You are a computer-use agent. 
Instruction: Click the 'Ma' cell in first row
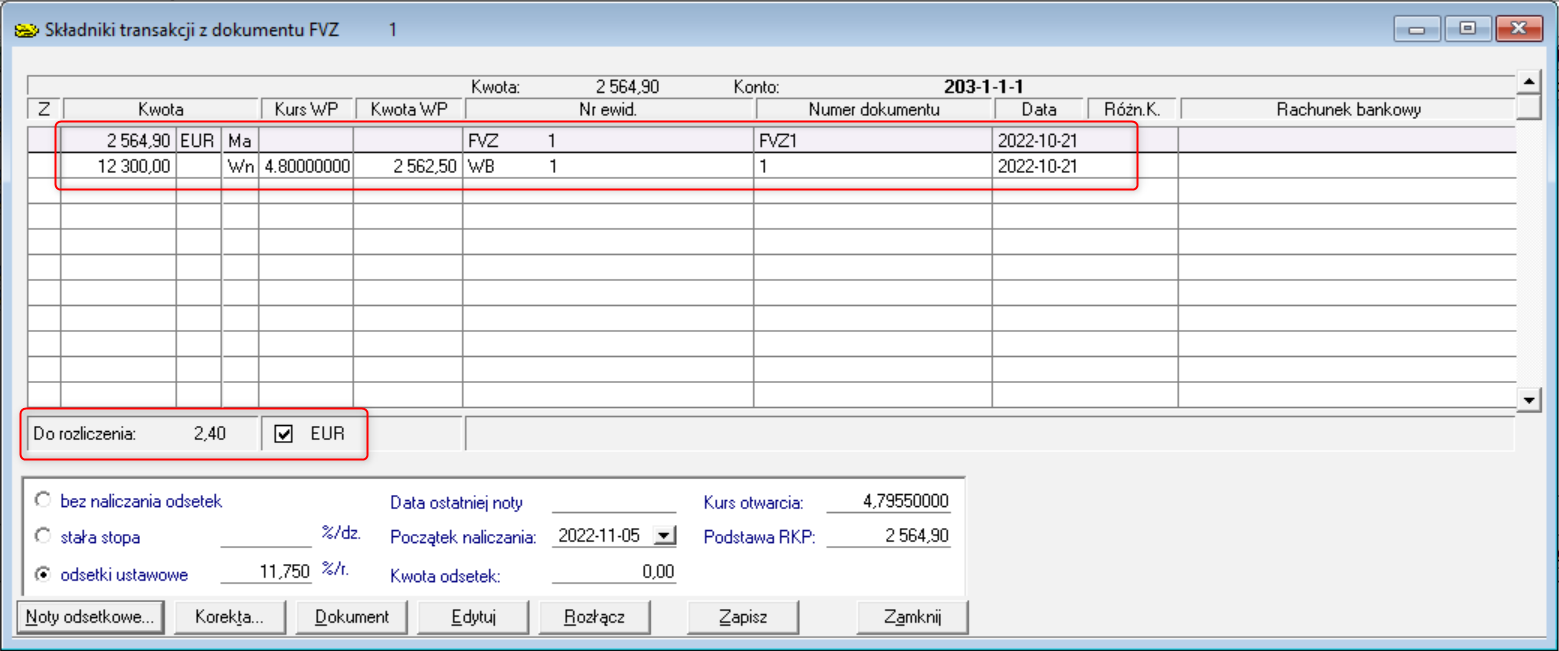(240, 141)
